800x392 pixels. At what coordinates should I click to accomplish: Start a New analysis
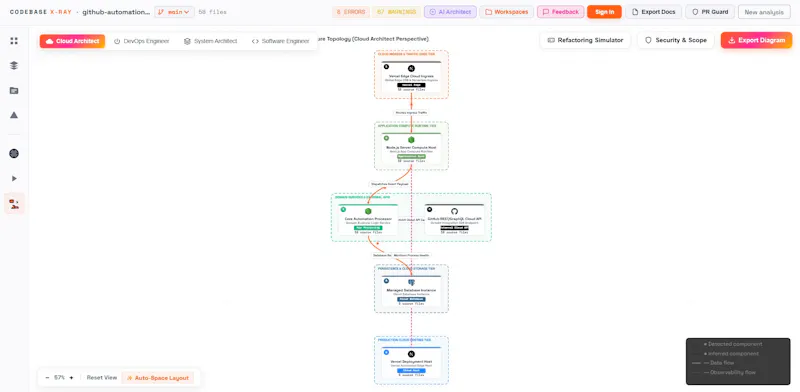[x=764, y=12]
